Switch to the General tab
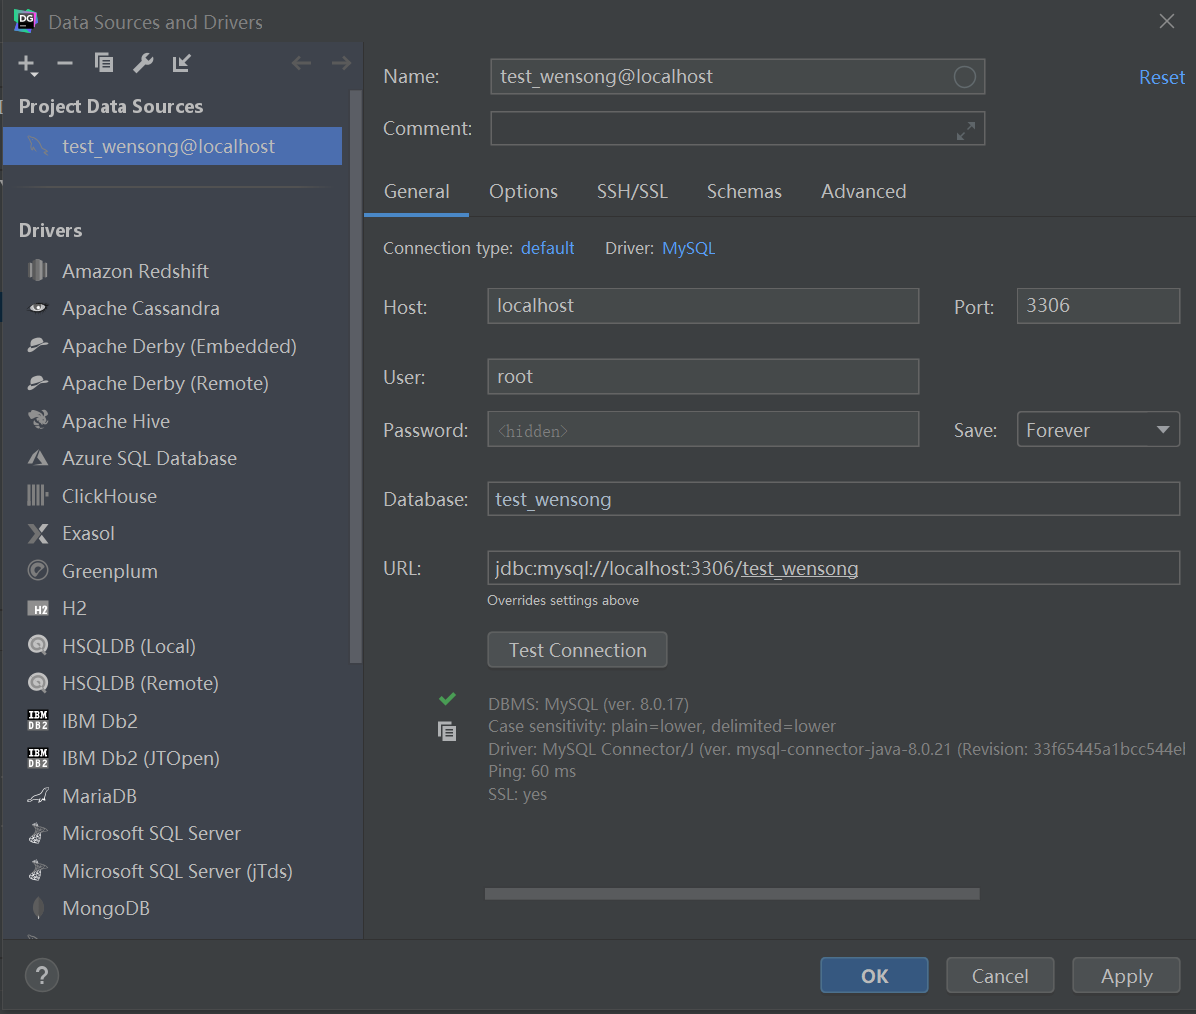This screenshot has height=1014, width=1196. point(416,192)
